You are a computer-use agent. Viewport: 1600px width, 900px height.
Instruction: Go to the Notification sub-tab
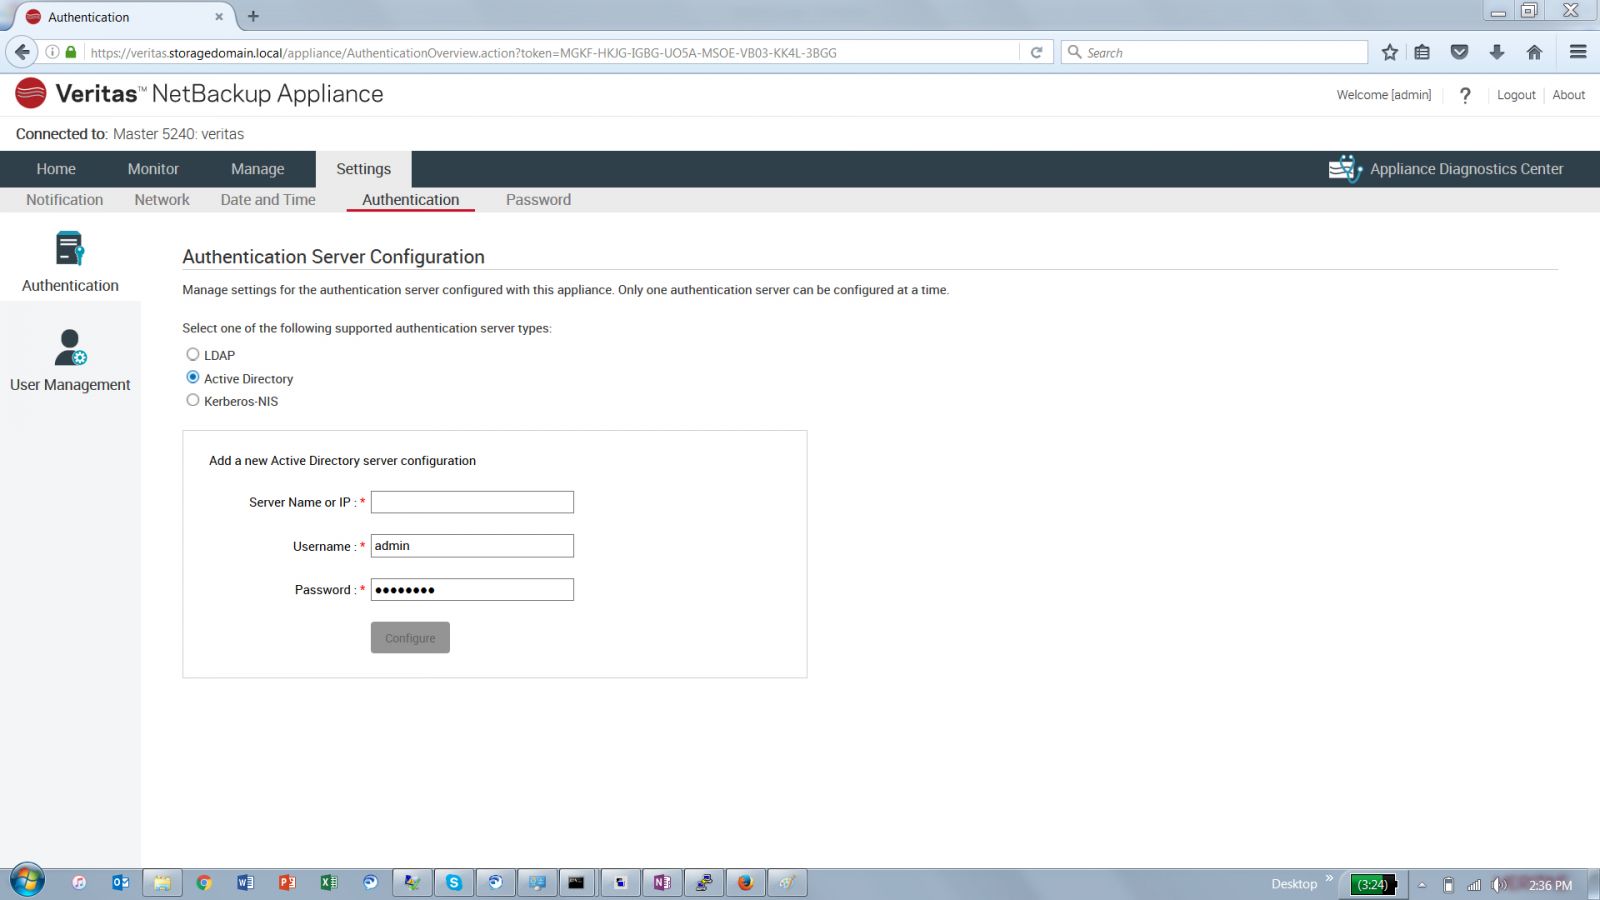pyautogui.click(x=65, y=200)
